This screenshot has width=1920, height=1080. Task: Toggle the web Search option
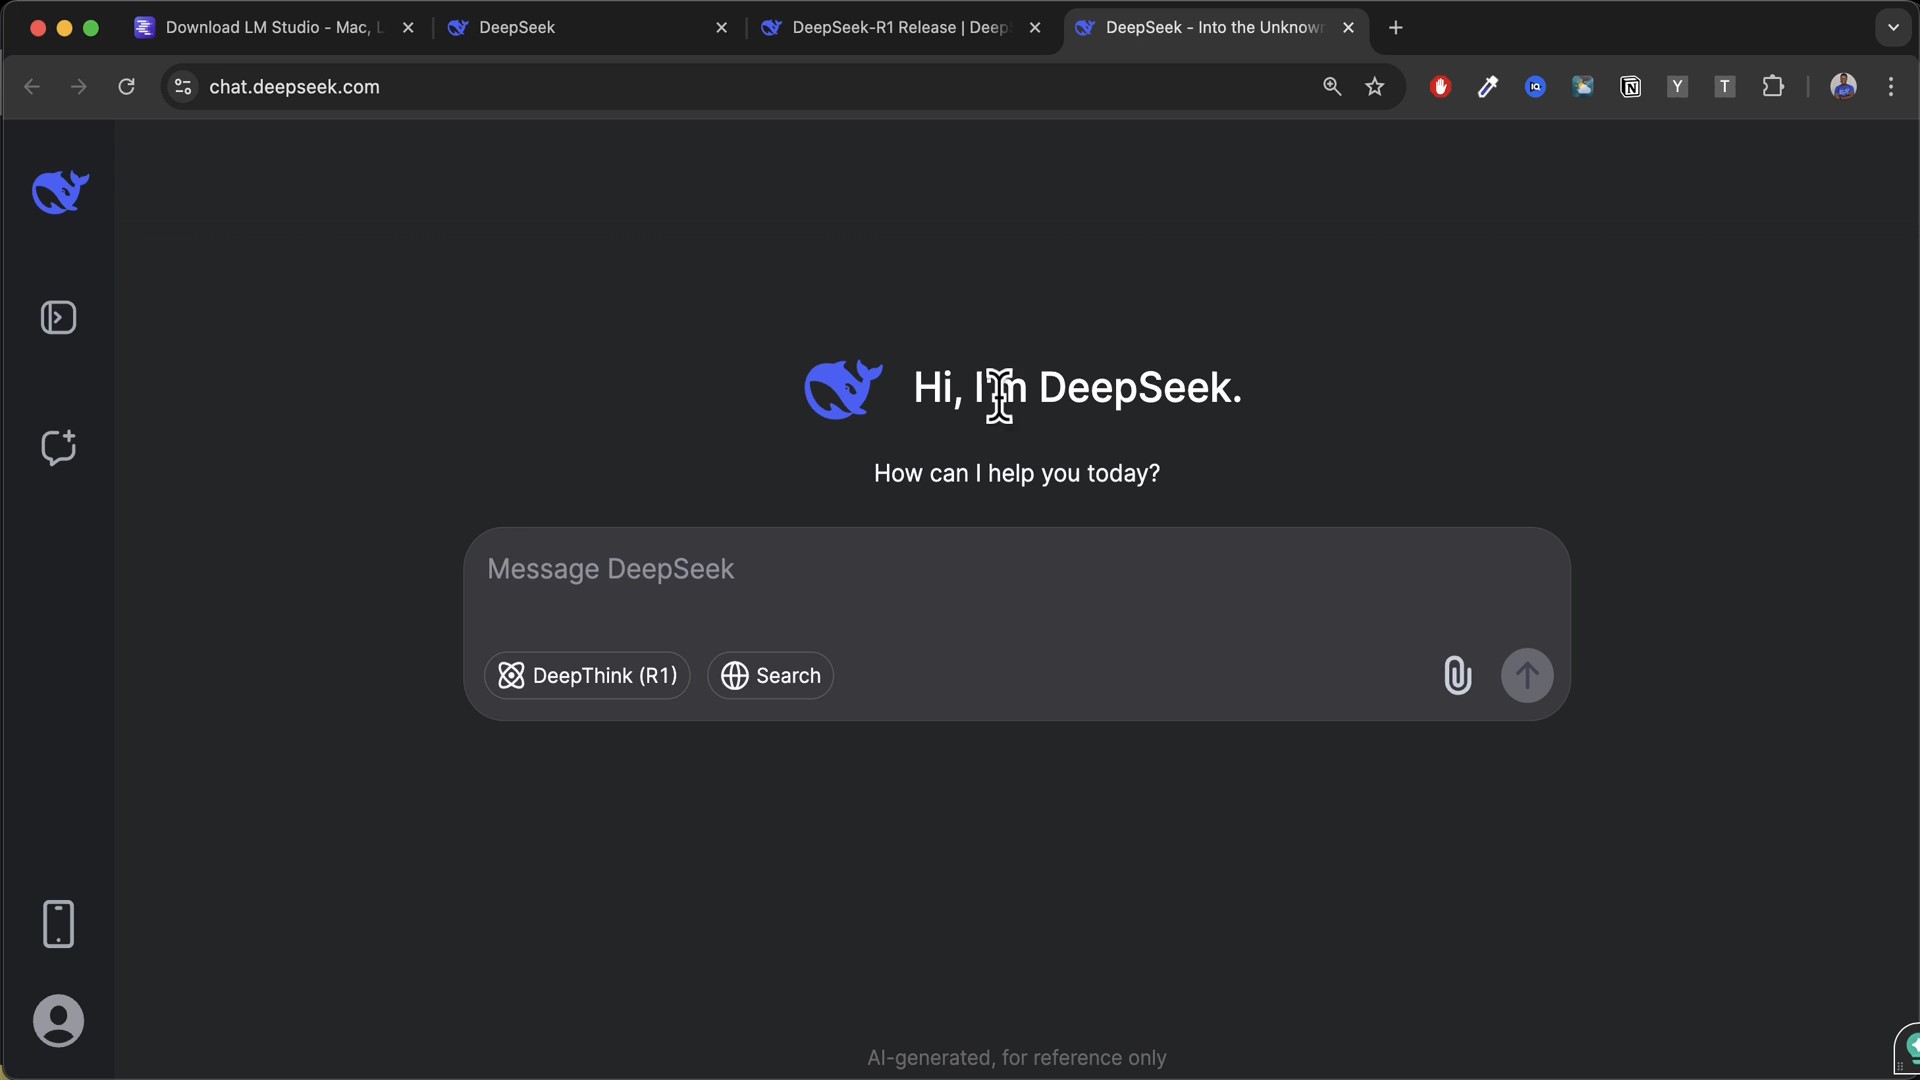[x=770, y=676]
